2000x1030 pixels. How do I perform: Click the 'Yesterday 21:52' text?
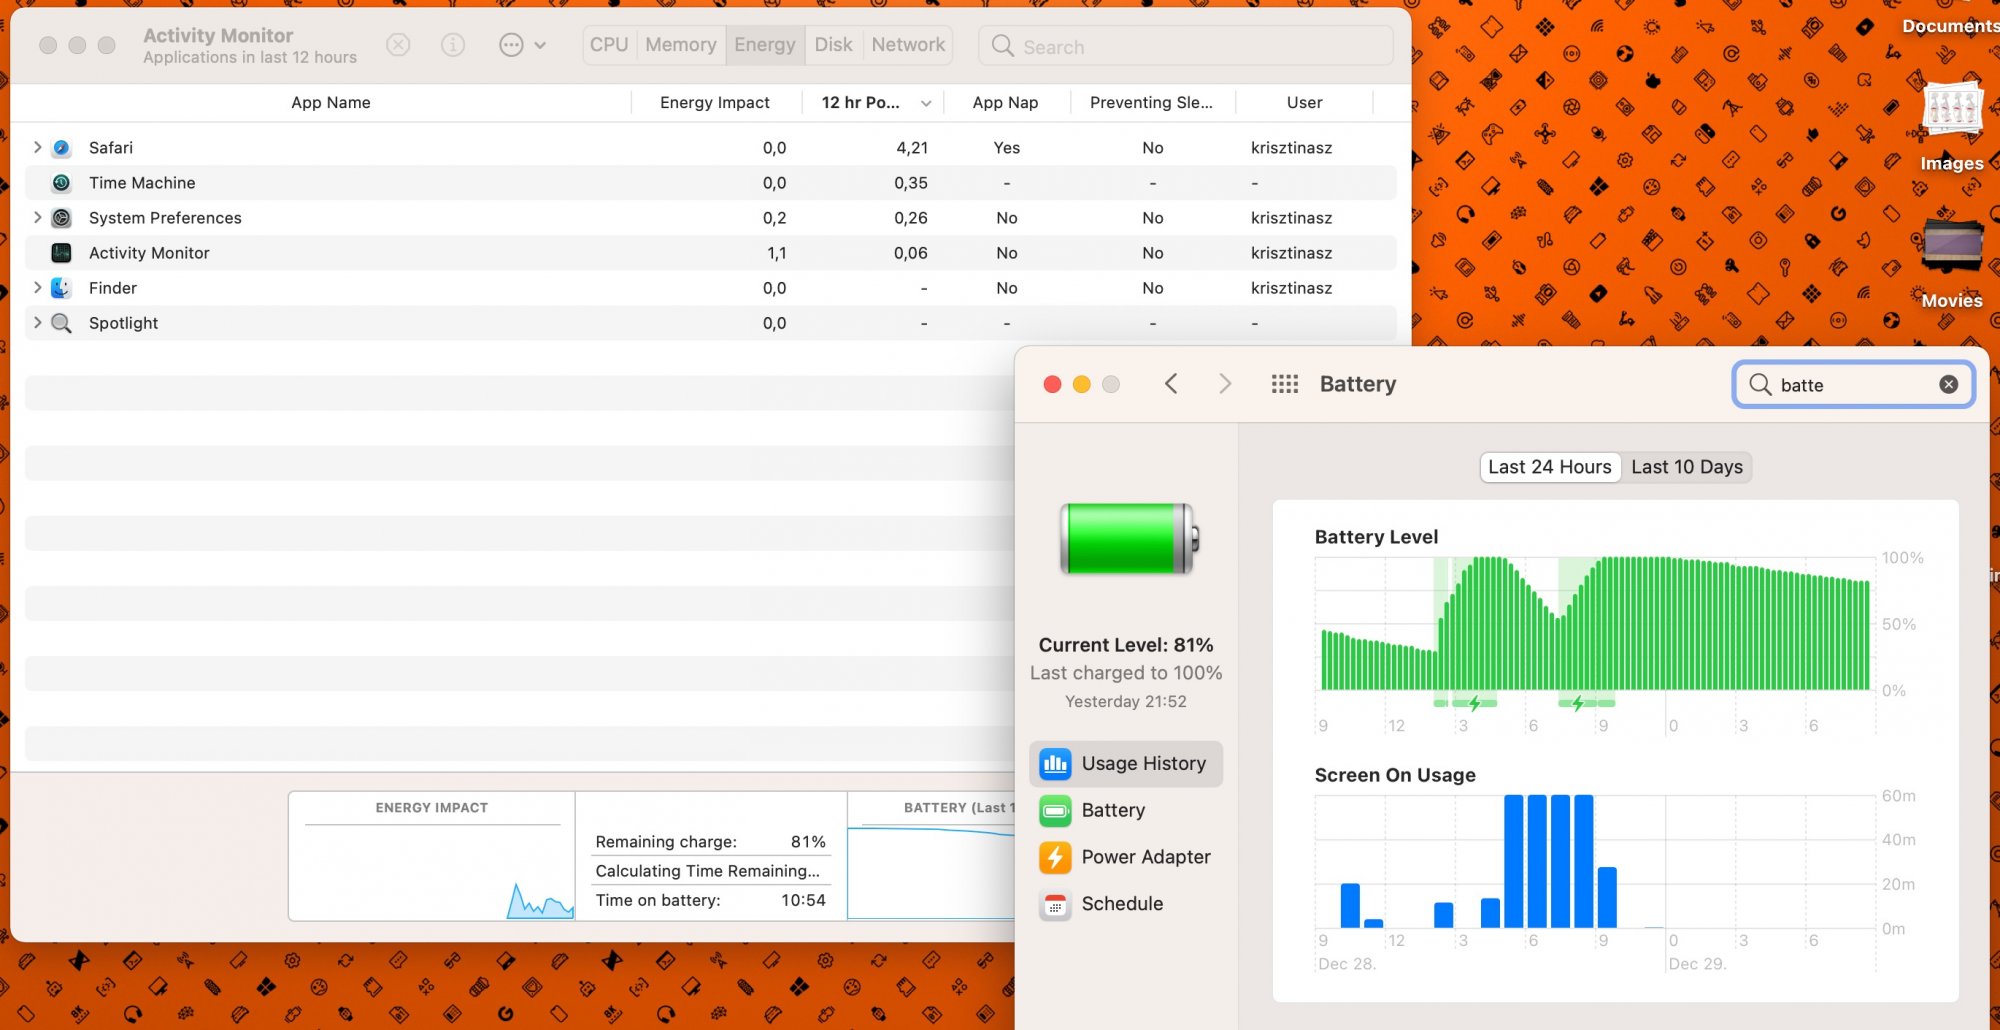(x=1126, y=702)
